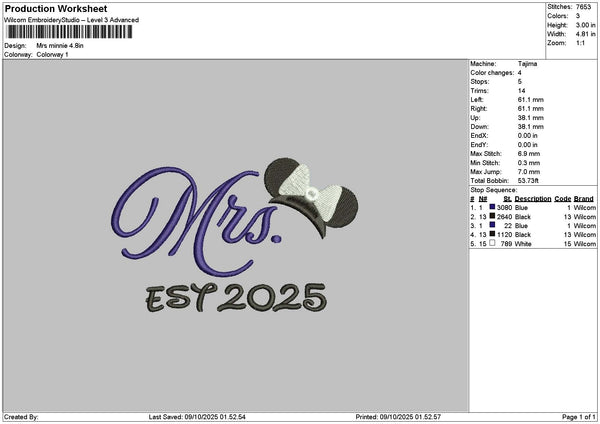Click the 'Colorway 1' value
This screenshot has height=424, width=600.
click(x=52, y=55)
